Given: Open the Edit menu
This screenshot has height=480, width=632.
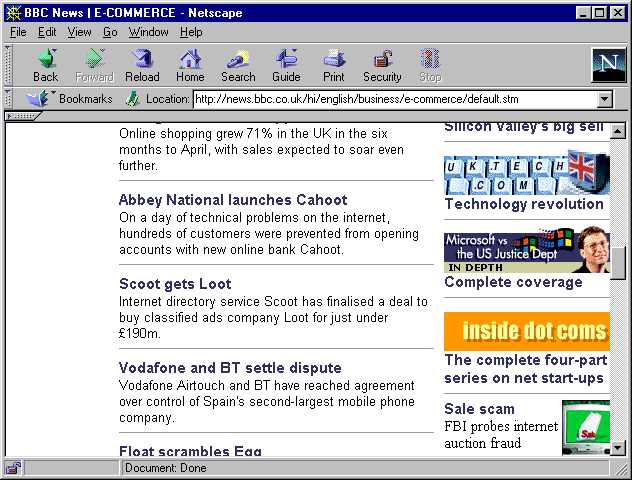Looking at the screenshot, I should coord(47,32).
